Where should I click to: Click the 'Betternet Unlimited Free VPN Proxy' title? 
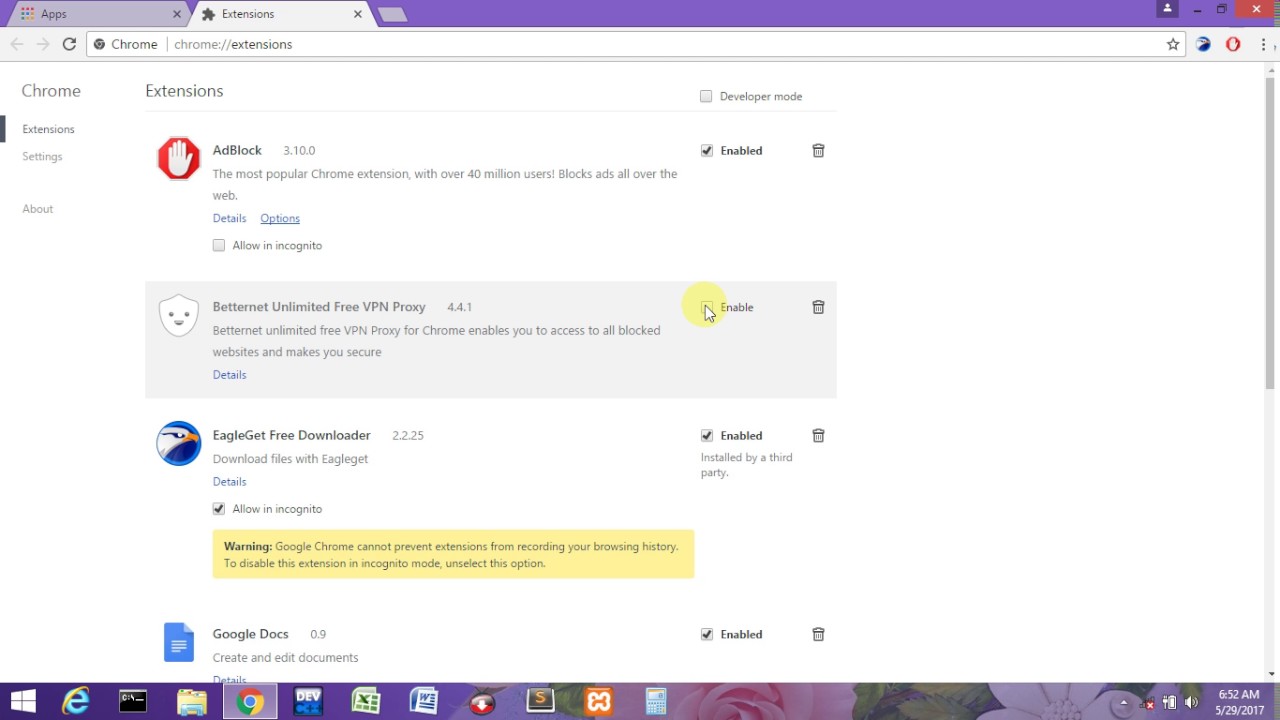[319, 307]
